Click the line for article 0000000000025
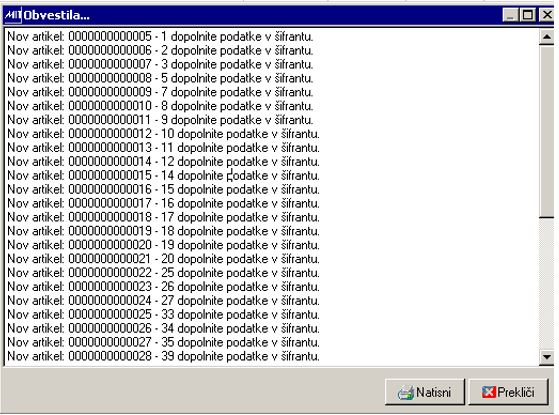 pos(163,315)
